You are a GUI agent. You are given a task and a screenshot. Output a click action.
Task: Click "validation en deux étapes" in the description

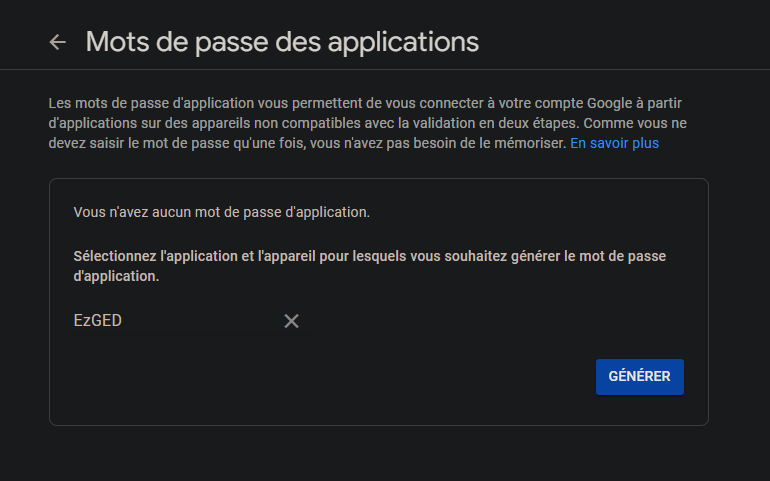tap(498, 123)
